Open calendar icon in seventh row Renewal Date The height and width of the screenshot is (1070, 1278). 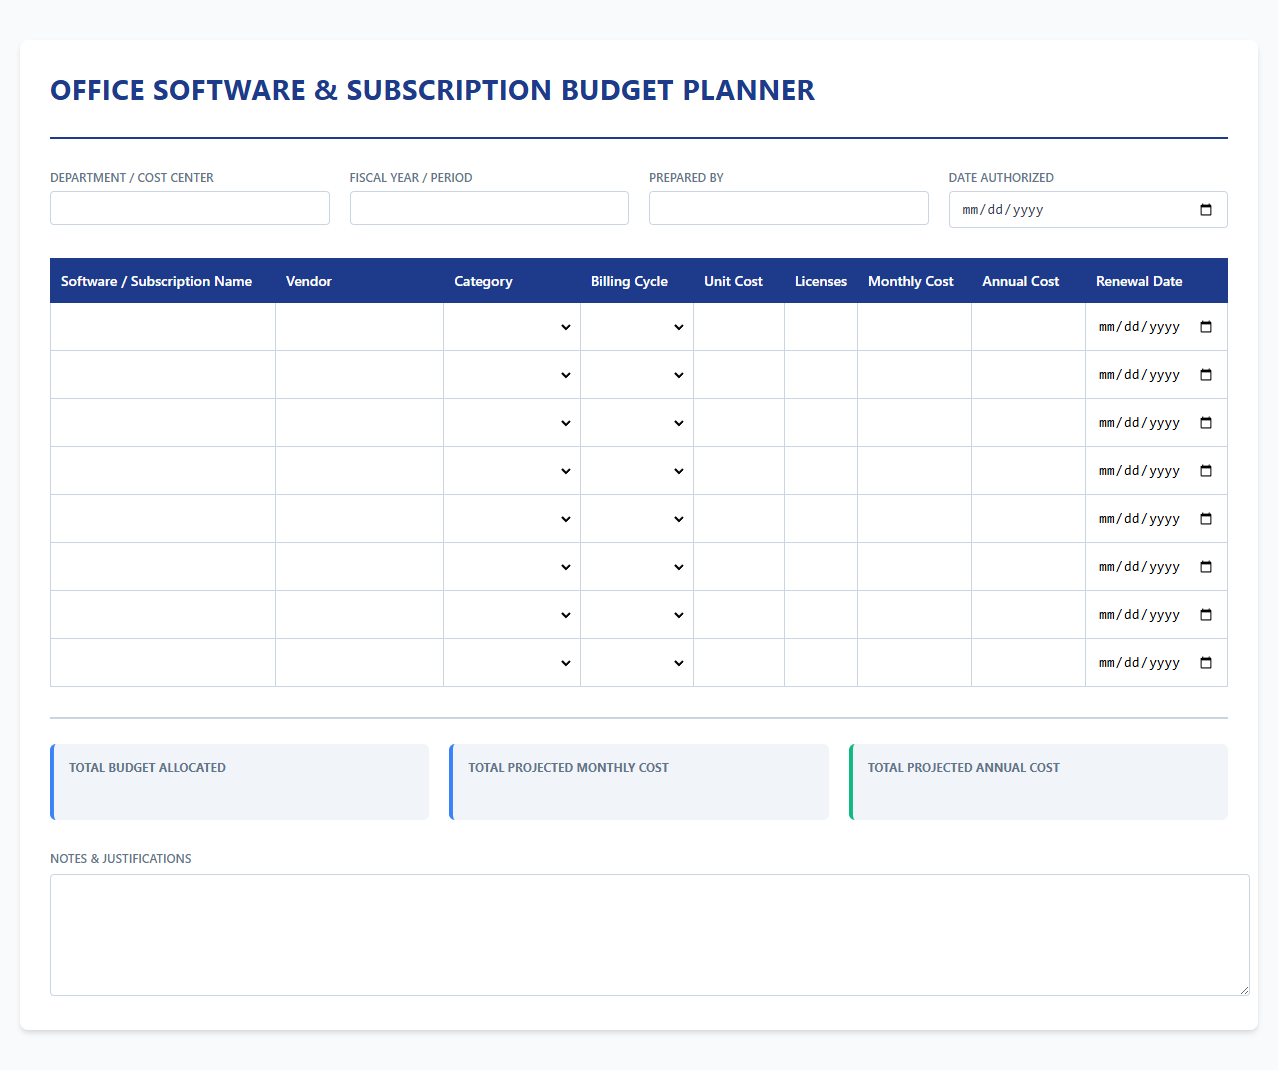point(1205,615)
